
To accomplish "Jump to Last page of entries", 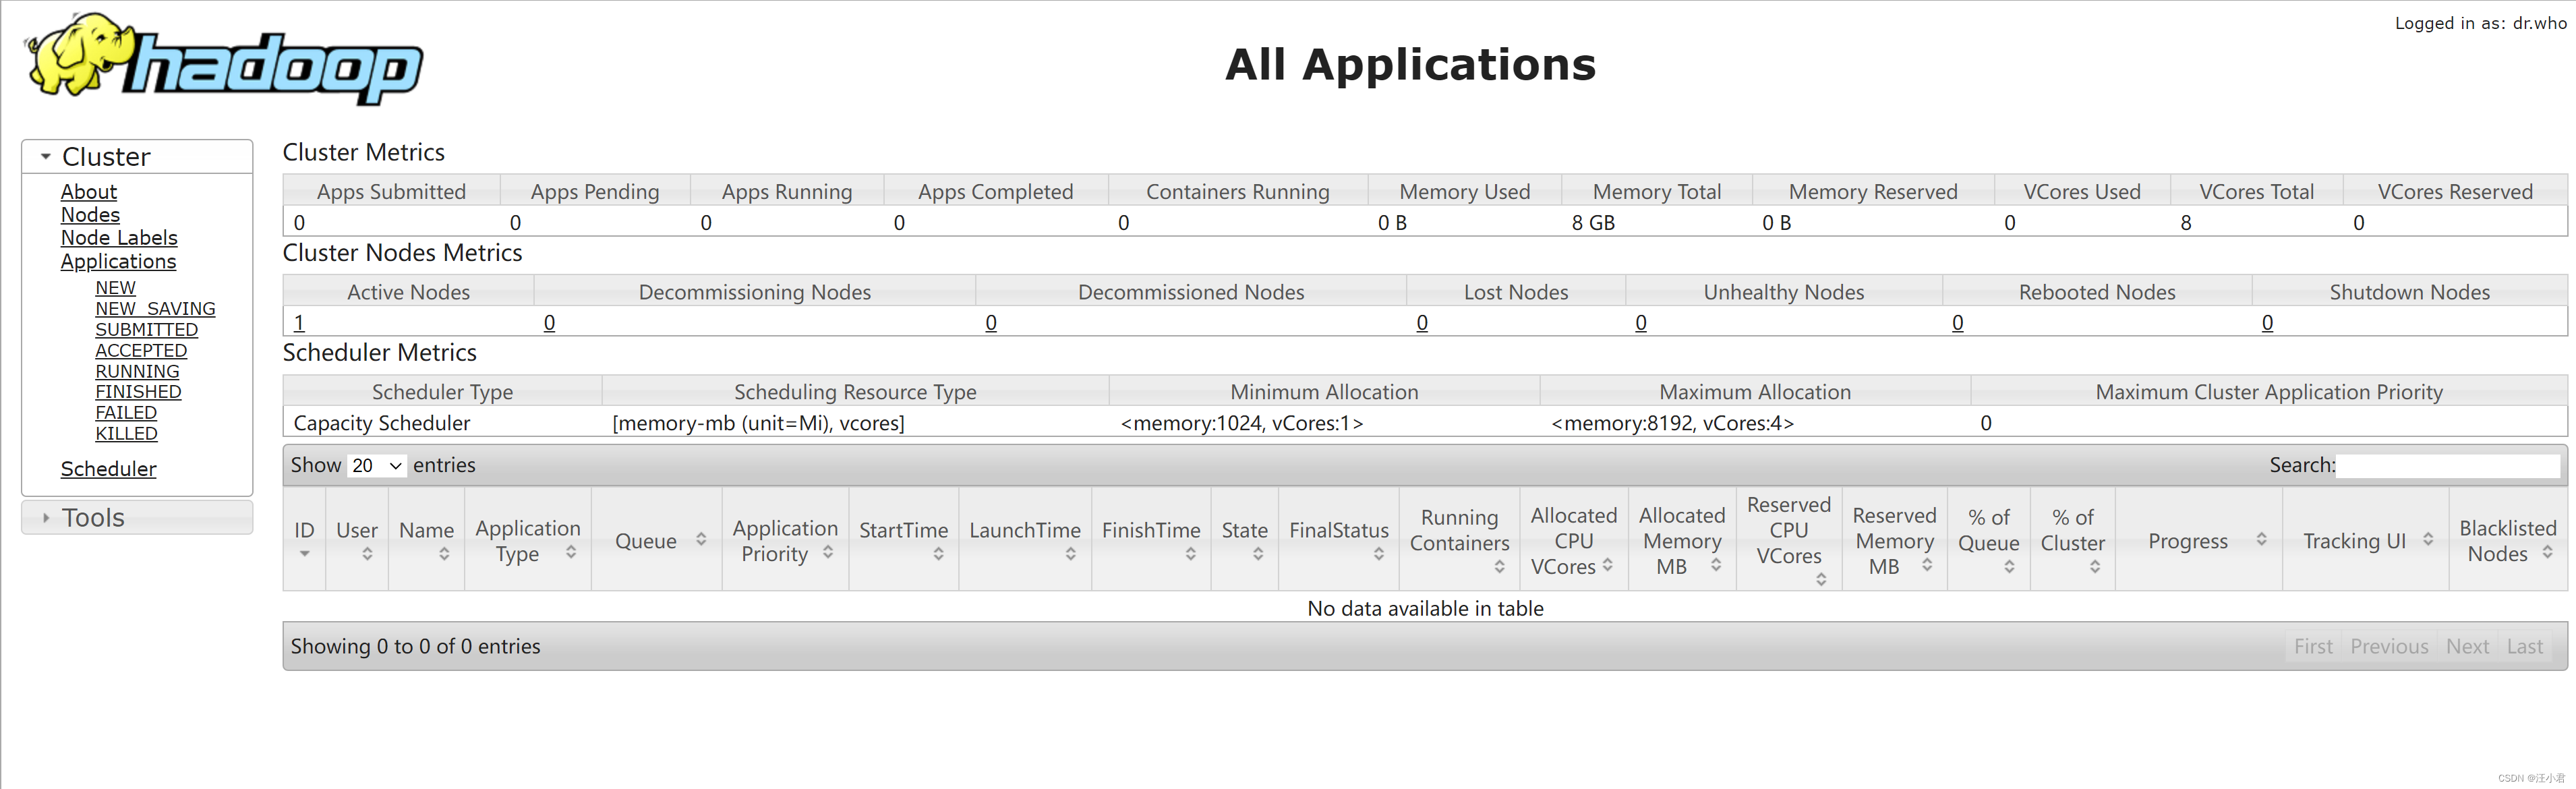I will coord(2524,647).
